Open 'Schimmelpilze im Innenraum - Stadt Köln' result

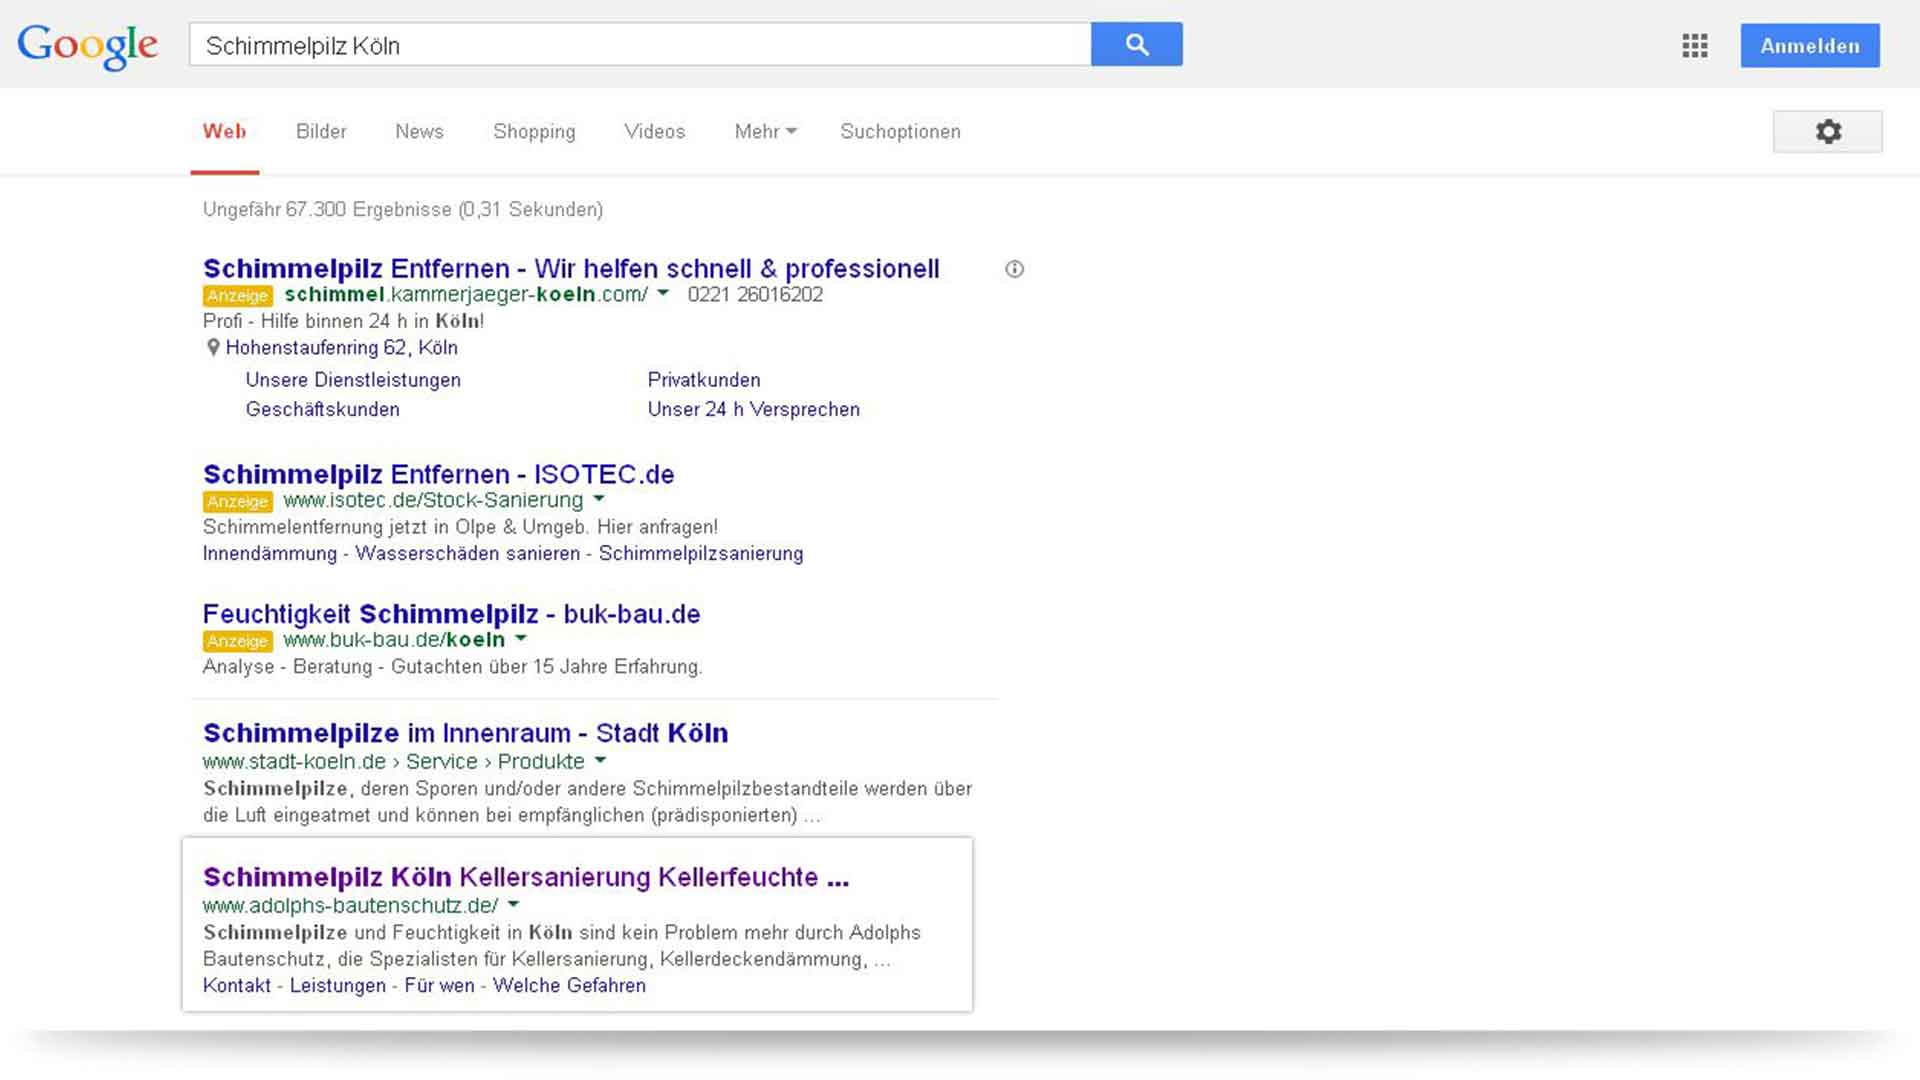(465, 733)
